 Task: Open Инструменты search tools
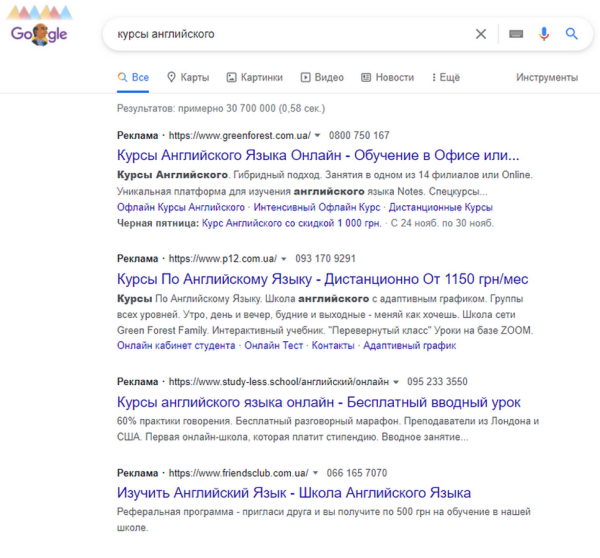click(x=547, y=77)
